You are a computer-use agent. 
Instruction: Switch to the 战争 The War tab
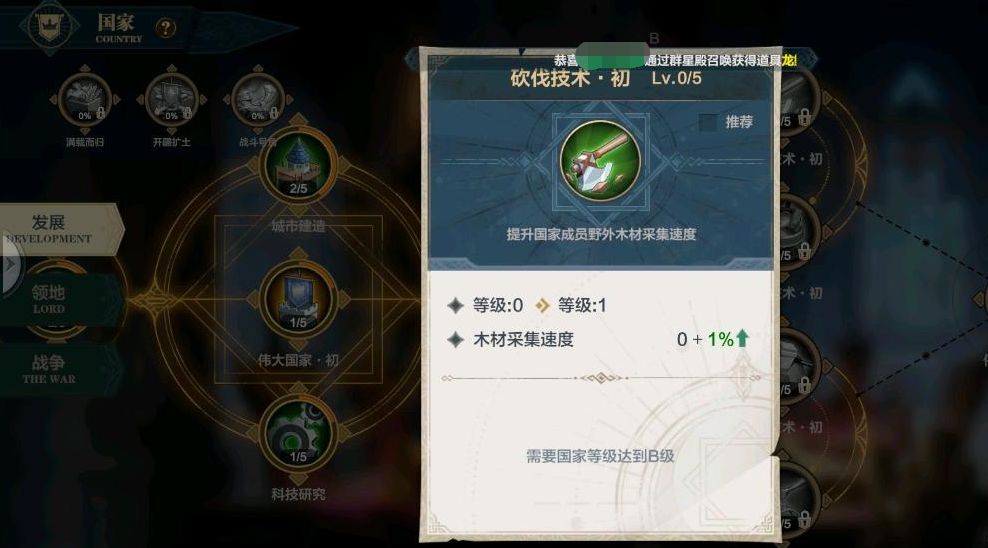coord(57,369)
